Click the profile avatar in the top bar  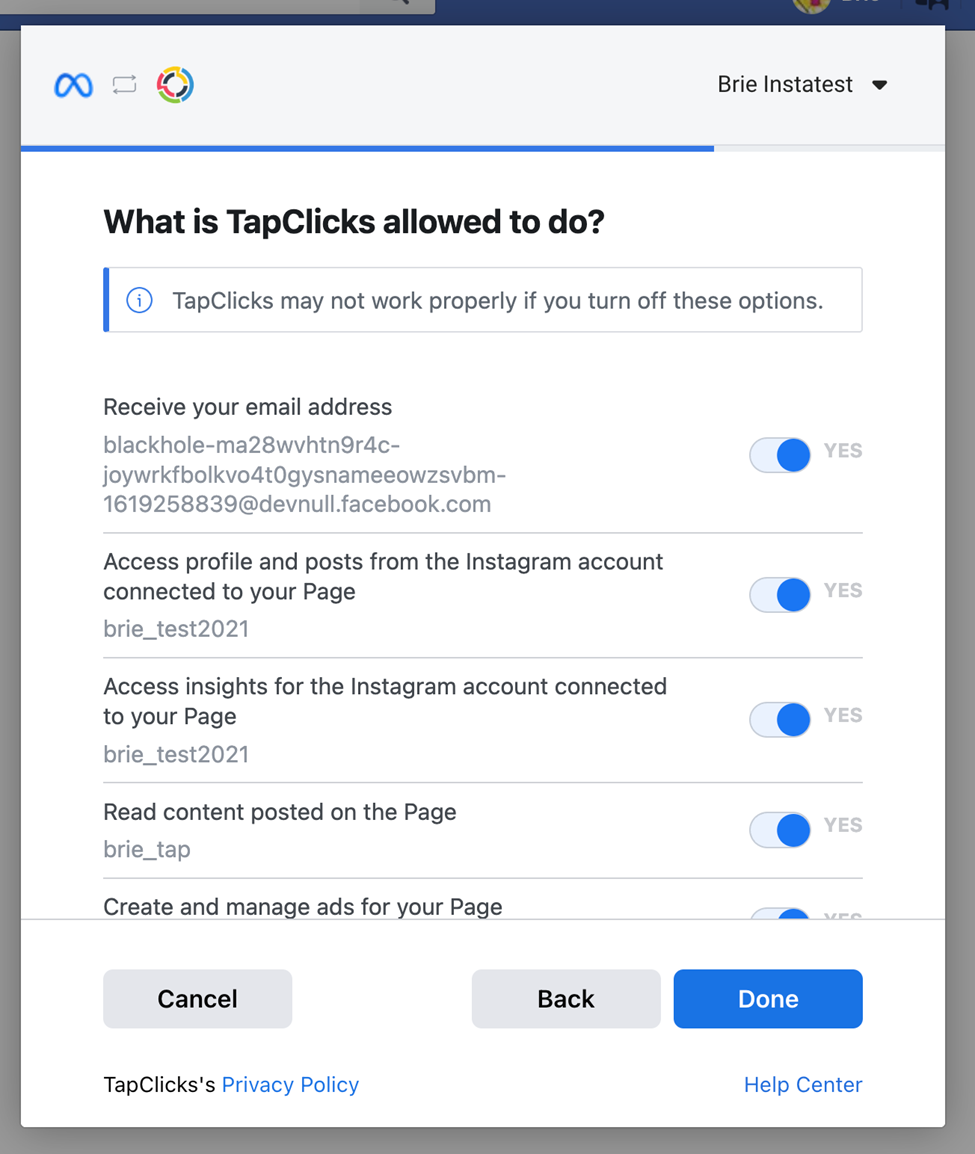point(811,4)
